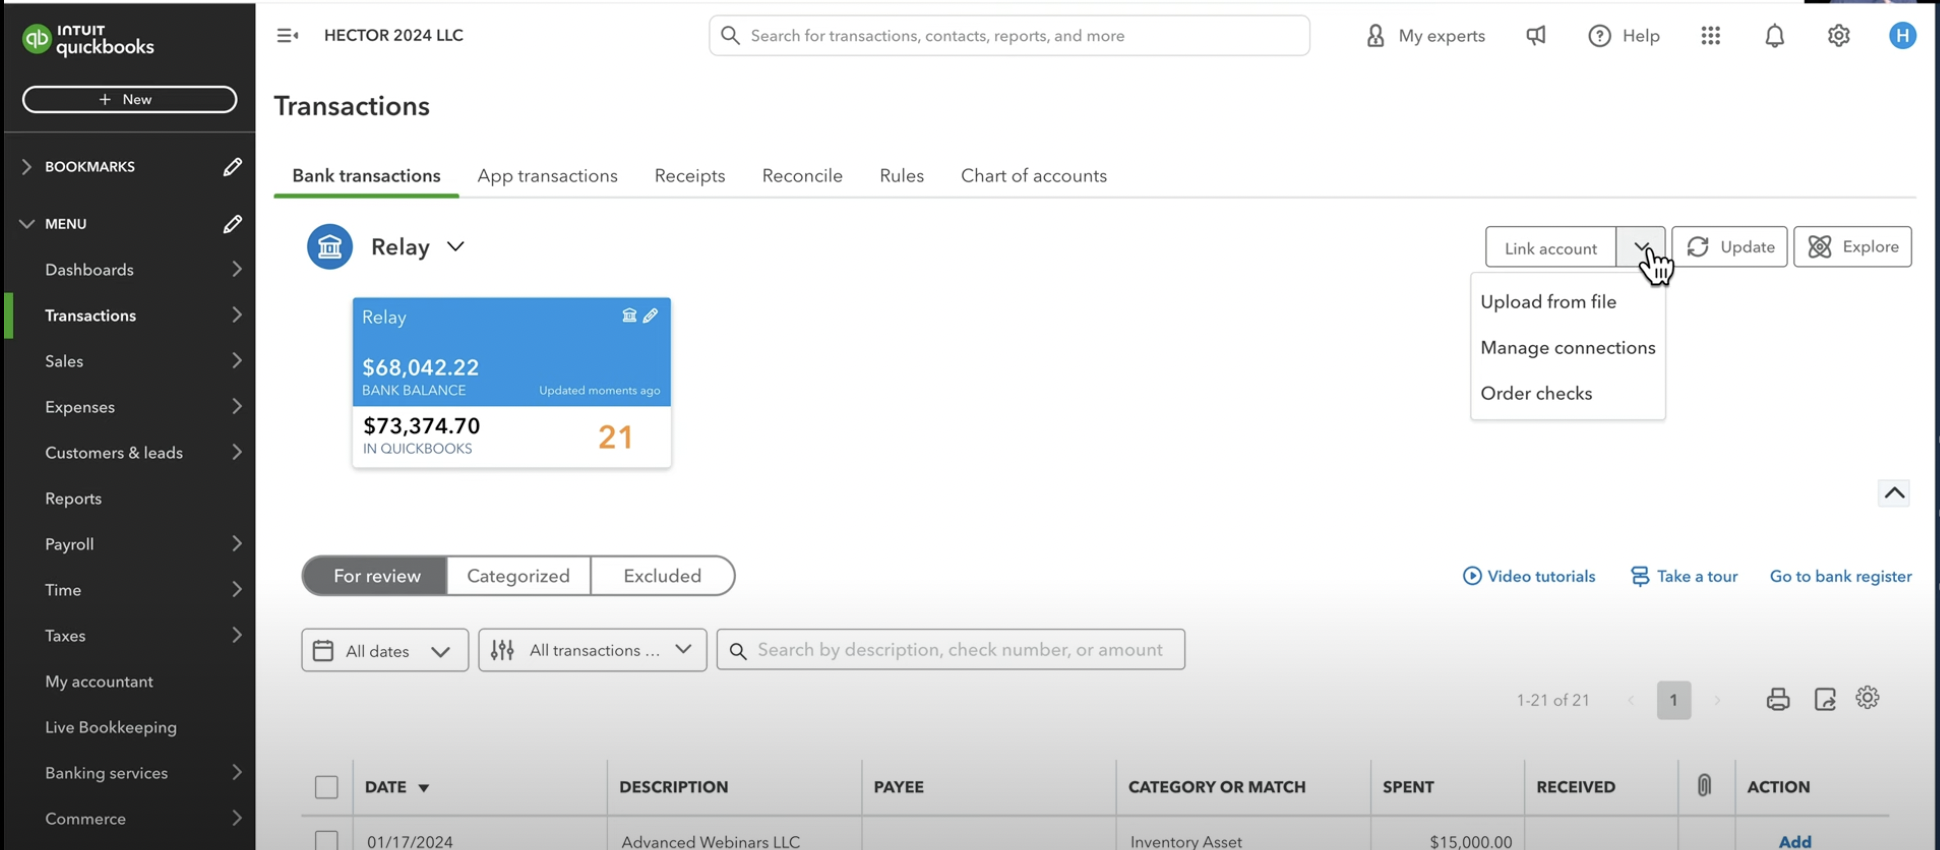Open Sales in the sidebar
1940x850 pixels.
[x=64, y=361]
